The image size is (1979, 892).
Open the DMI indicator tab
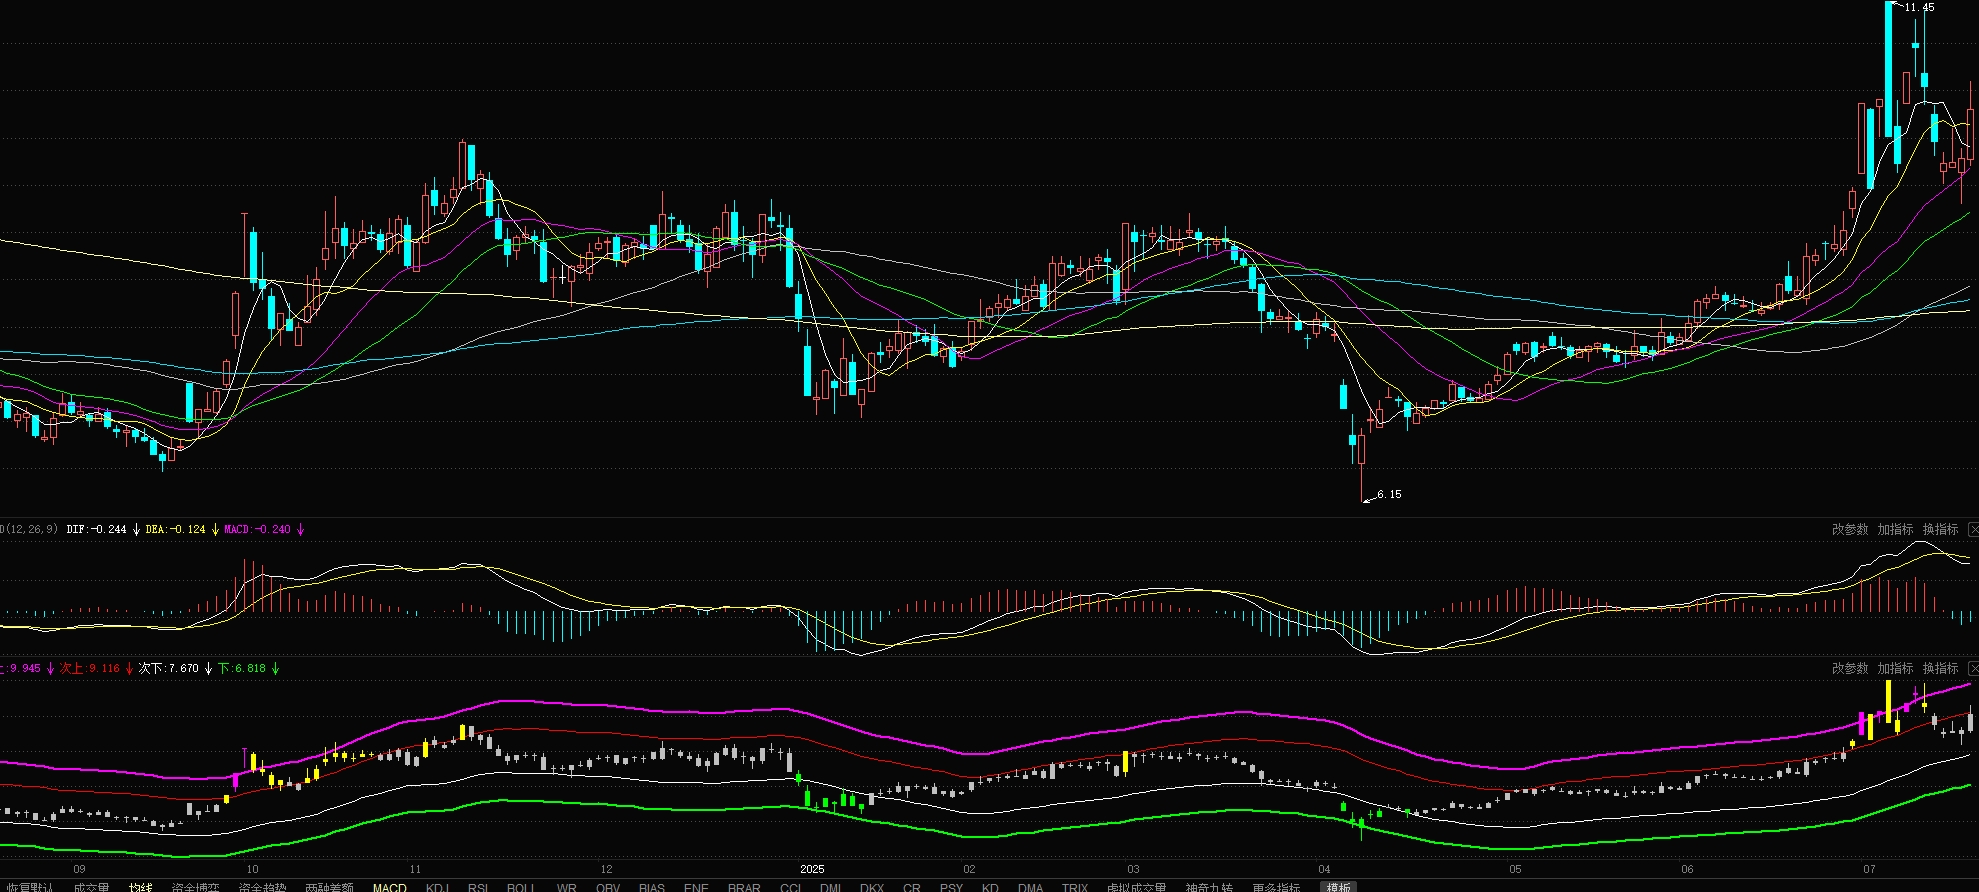pos(830,887)
